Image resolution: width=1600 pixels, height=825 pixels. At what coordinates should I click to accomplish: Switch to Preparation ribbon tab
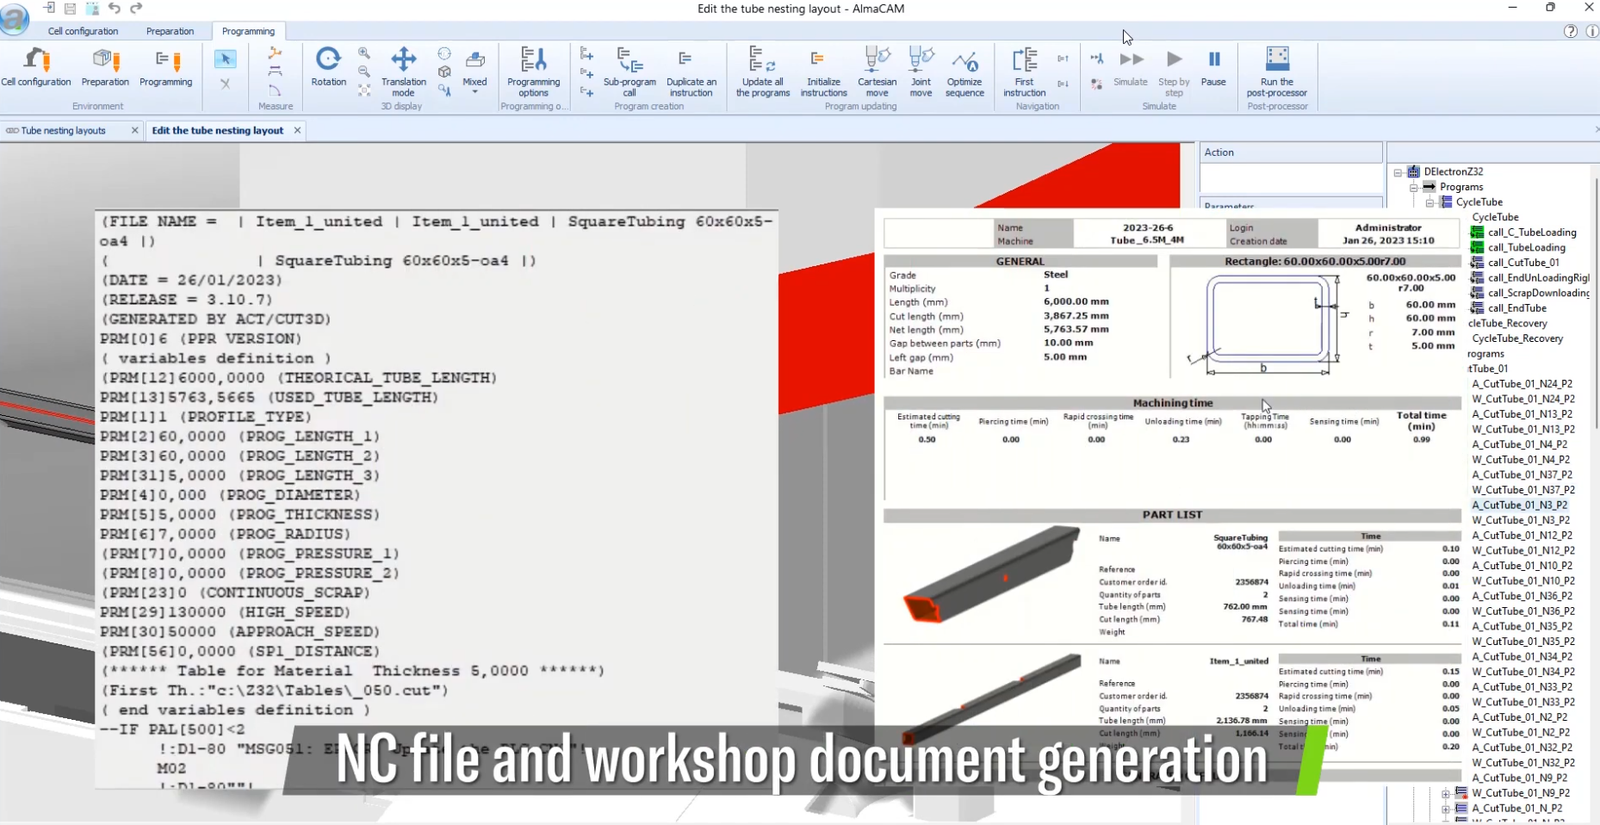pyautogui.click(x=170, y=31)
